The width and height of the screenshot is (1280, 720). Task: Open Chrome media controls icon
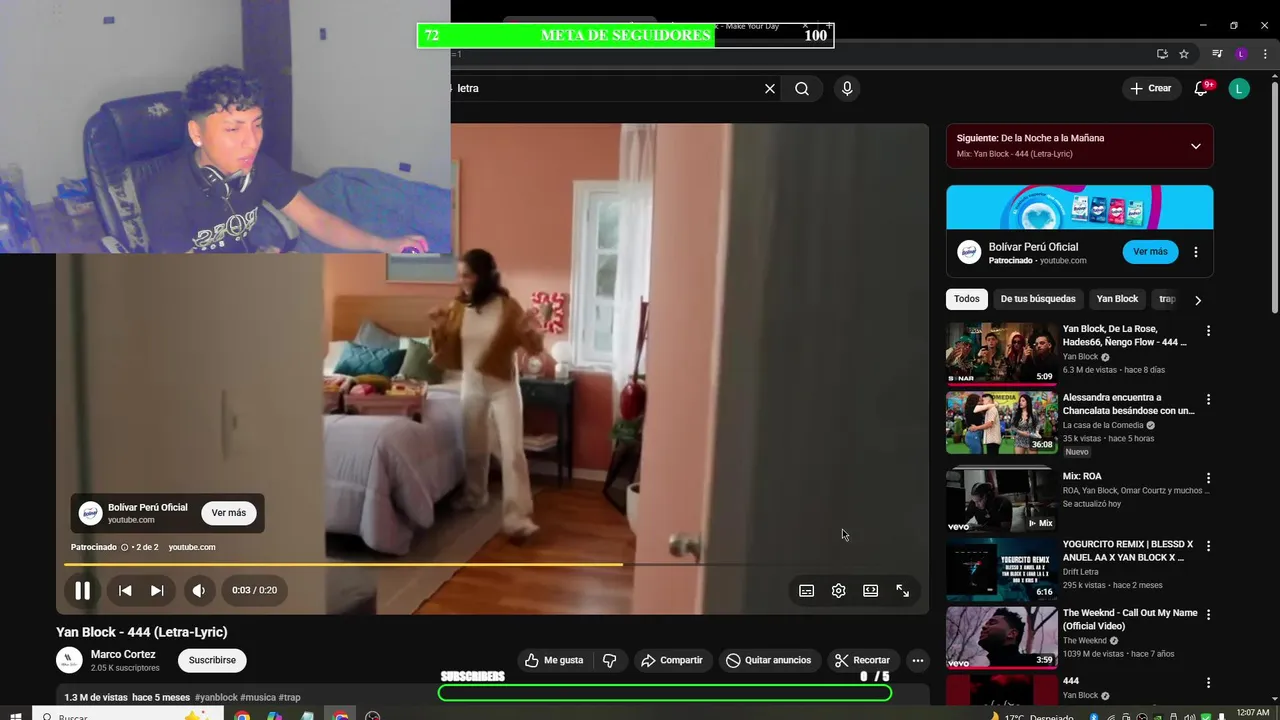coord(1217,54)
